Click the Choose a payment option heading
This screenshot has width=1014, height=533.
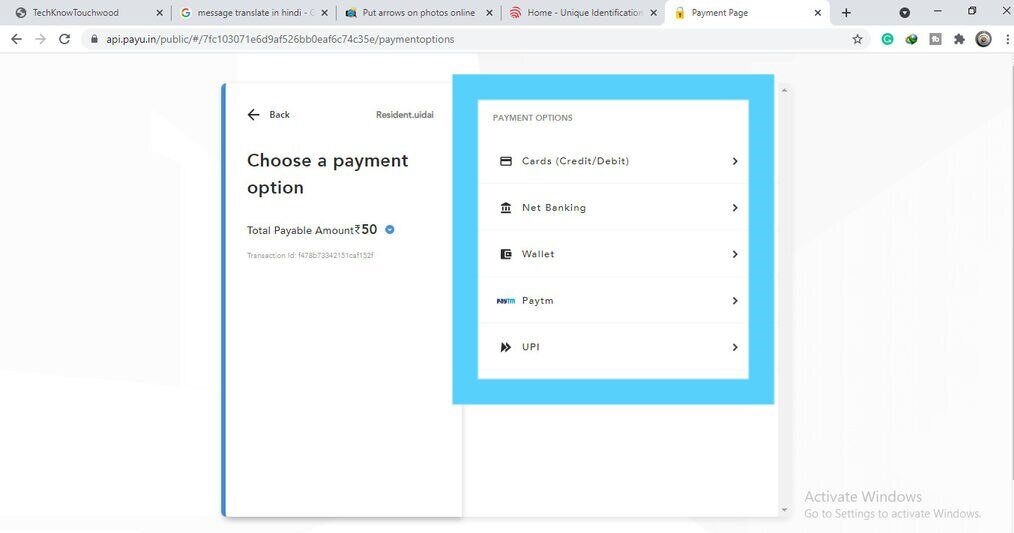point(327,174)
